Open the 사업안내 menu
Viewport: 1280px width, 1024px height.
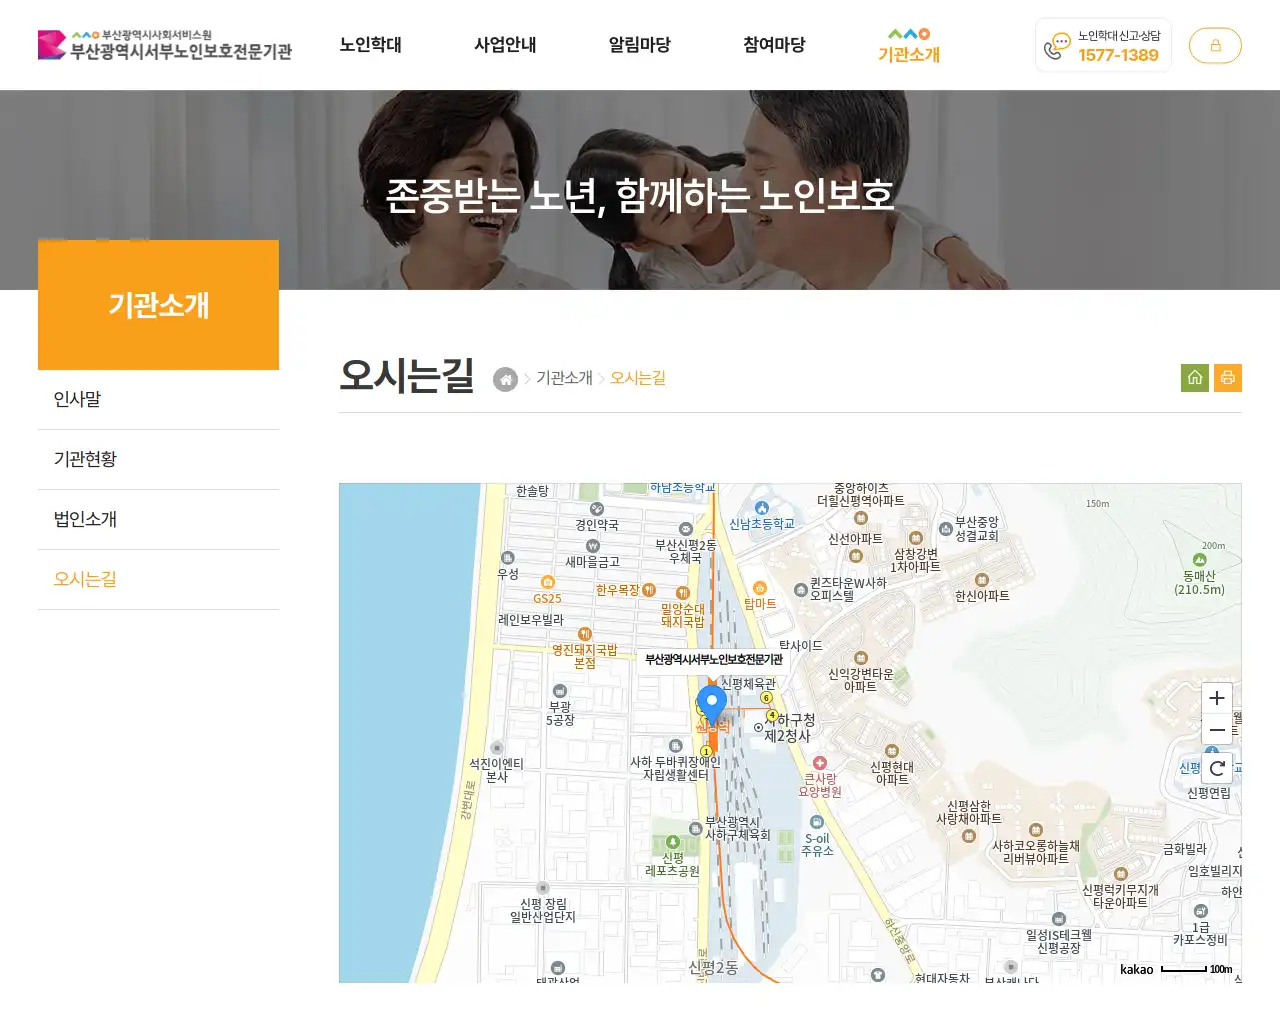(x=505, y=45)
